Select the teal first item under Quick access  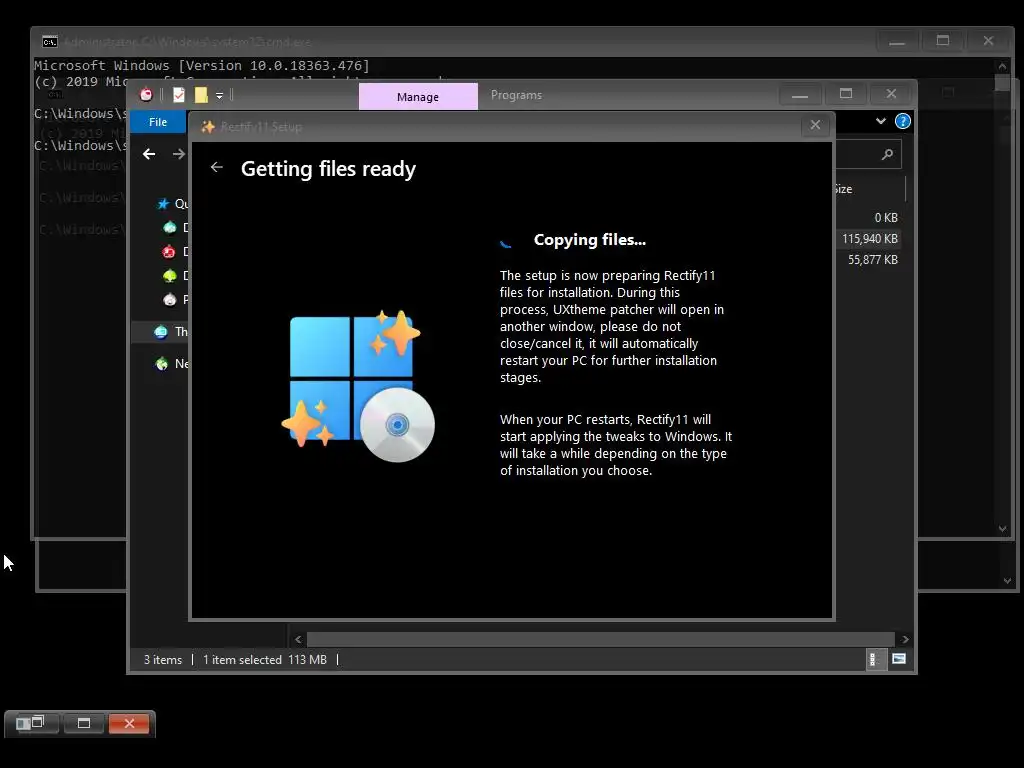pyautogui.click(x=170, y=227)
